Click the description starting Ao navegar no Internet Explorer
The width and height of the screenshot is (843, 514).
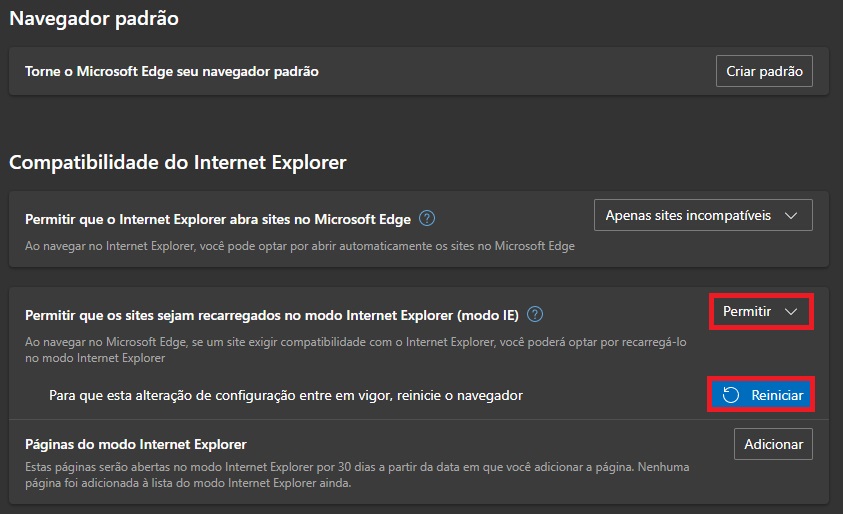pos(299,245)
